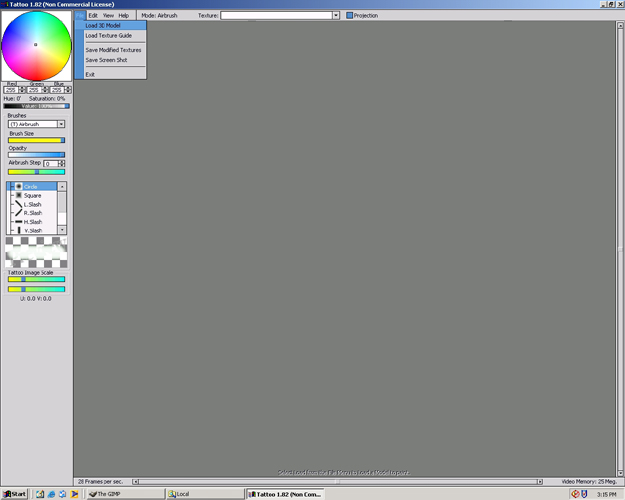Launch the yellow media player quick launch icon
The height and width of the screenshot is (500, 625).
[74, 494]
